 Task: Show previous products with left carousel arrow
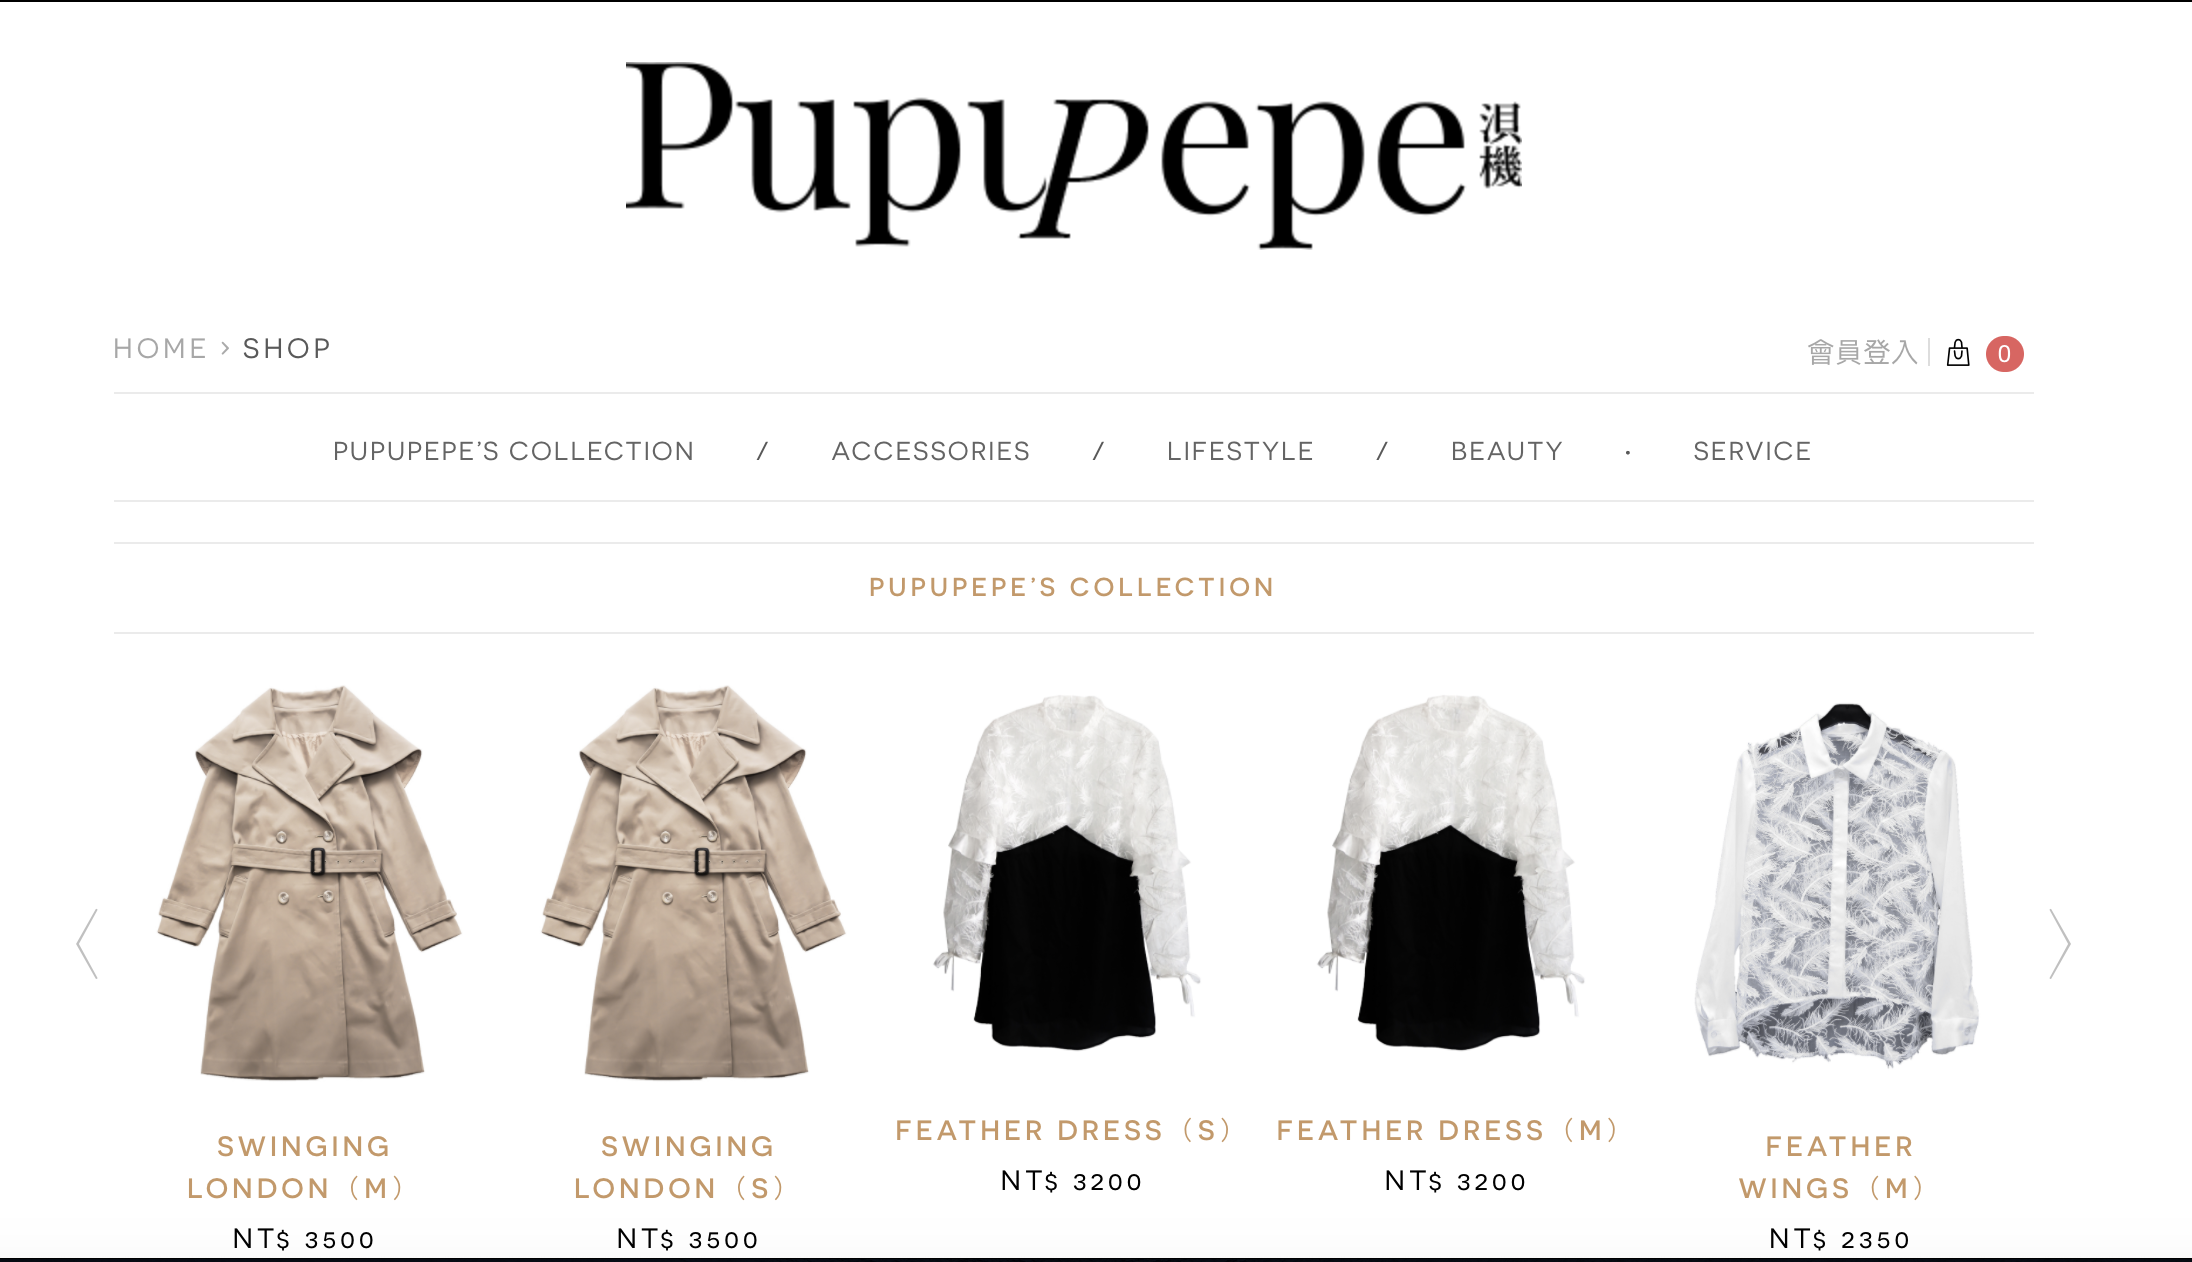(88, 943)
